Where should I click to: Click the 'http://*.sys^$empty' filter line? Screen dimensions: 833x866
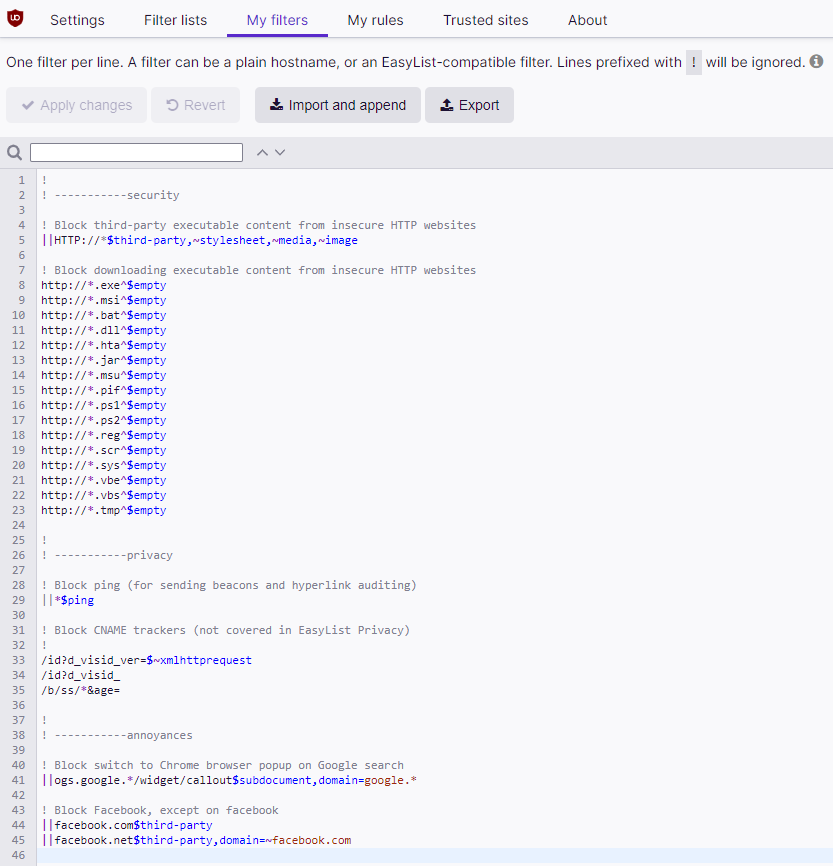coord(104,465)
